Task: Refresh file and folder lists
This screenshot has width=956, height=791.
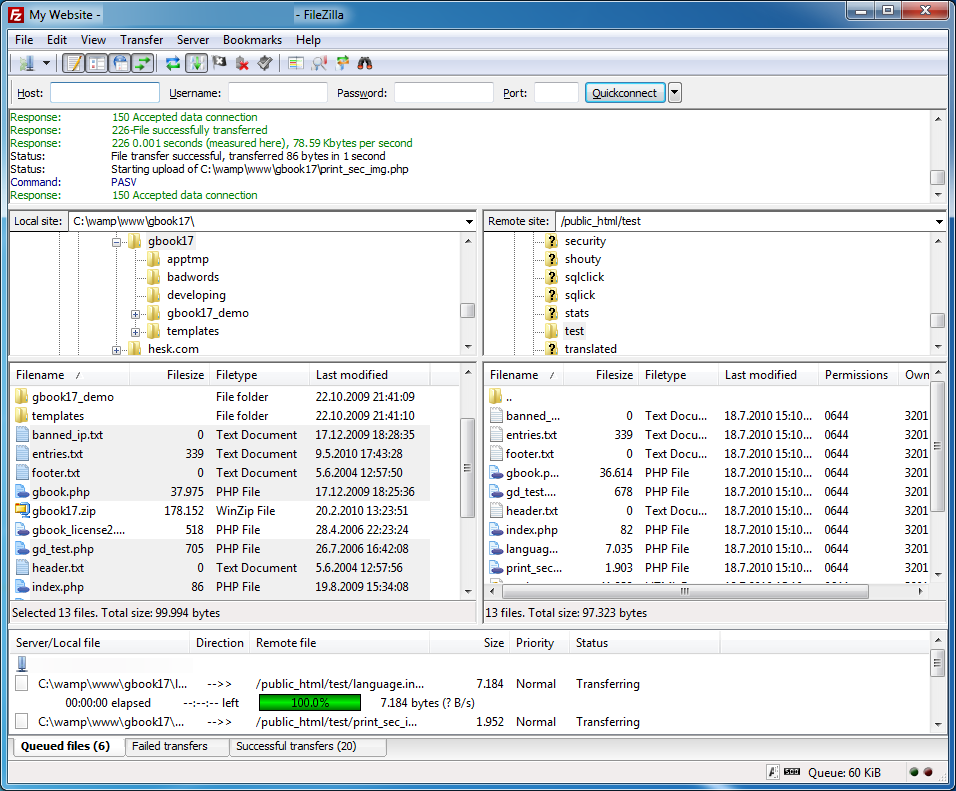Action: (173, 63)
